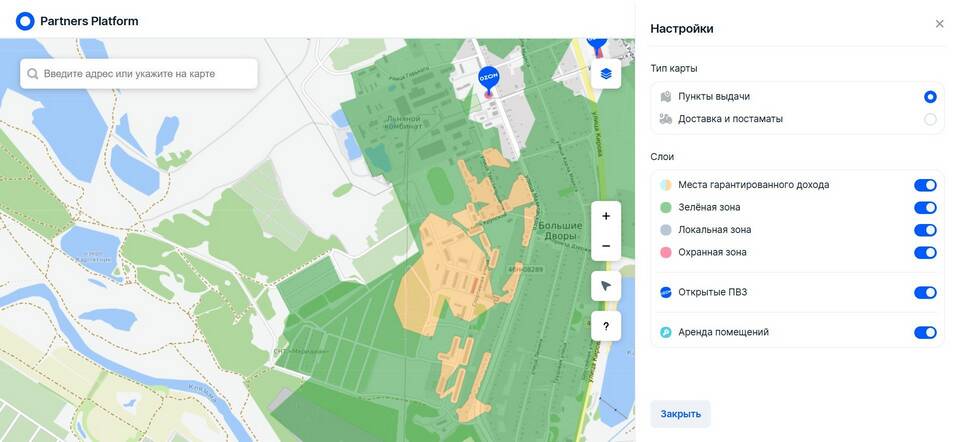Click the green Зелёная зона color dot
The image size is (960, 442).
(x=666, y=208)
